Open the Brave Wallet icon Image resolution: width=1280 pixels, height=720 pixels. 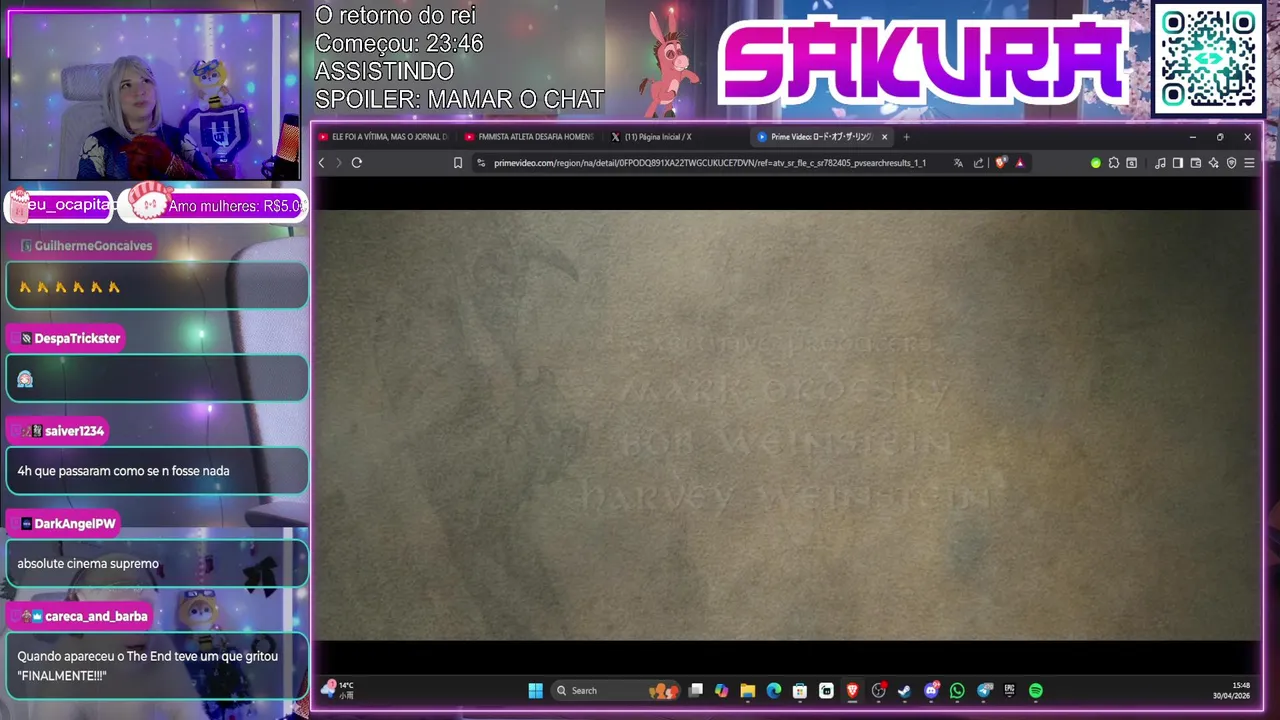pos(1196,163)
